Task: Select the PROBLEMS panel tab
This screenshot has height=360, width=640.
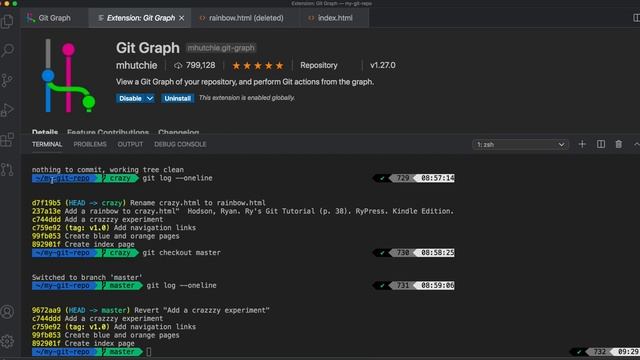Action: [x=90, y=144]
